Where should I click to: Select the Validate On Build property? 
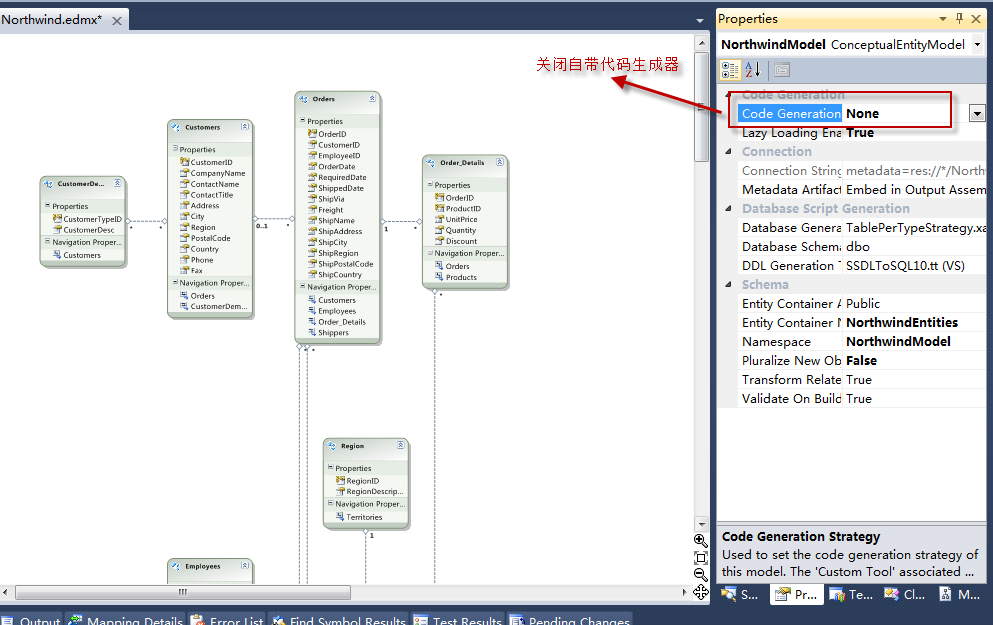coord(861,398)
